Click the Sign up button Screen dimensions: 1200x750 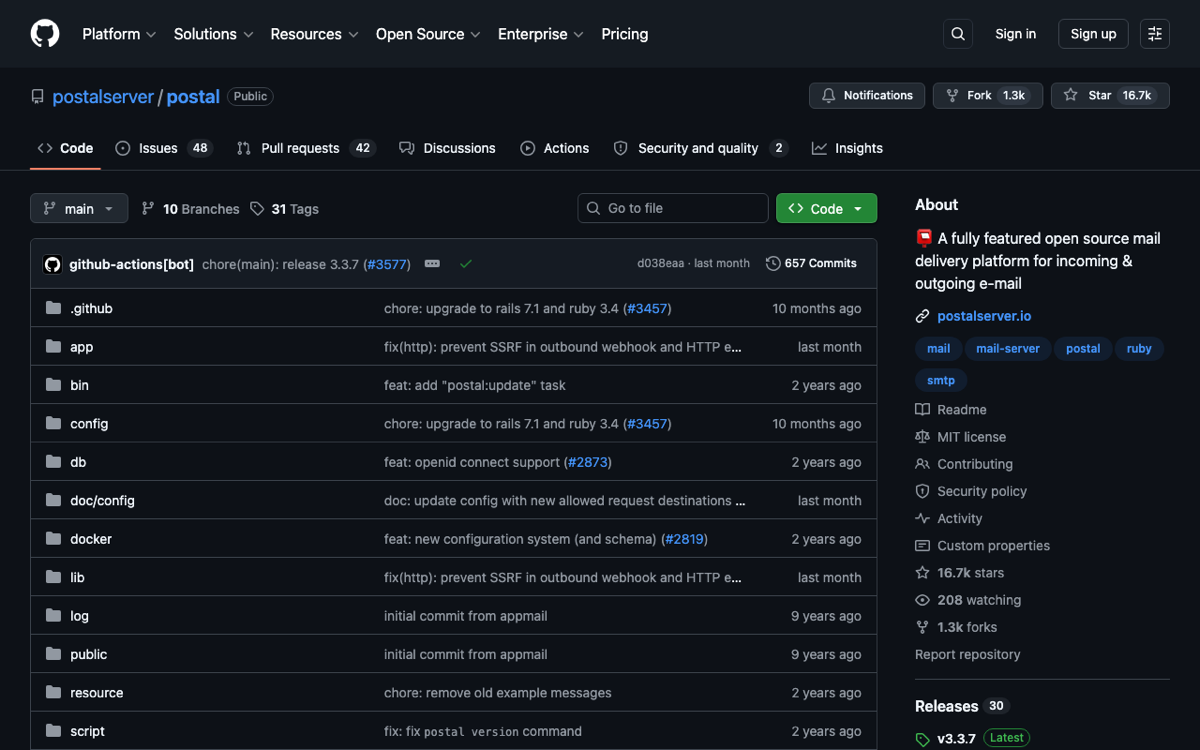(x=1093, y=34)
